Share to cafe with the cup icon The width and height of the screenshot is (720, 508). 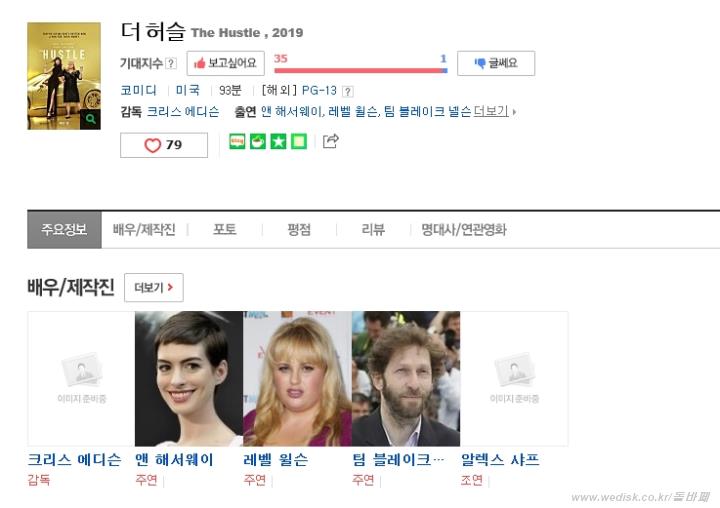point(258,141)
